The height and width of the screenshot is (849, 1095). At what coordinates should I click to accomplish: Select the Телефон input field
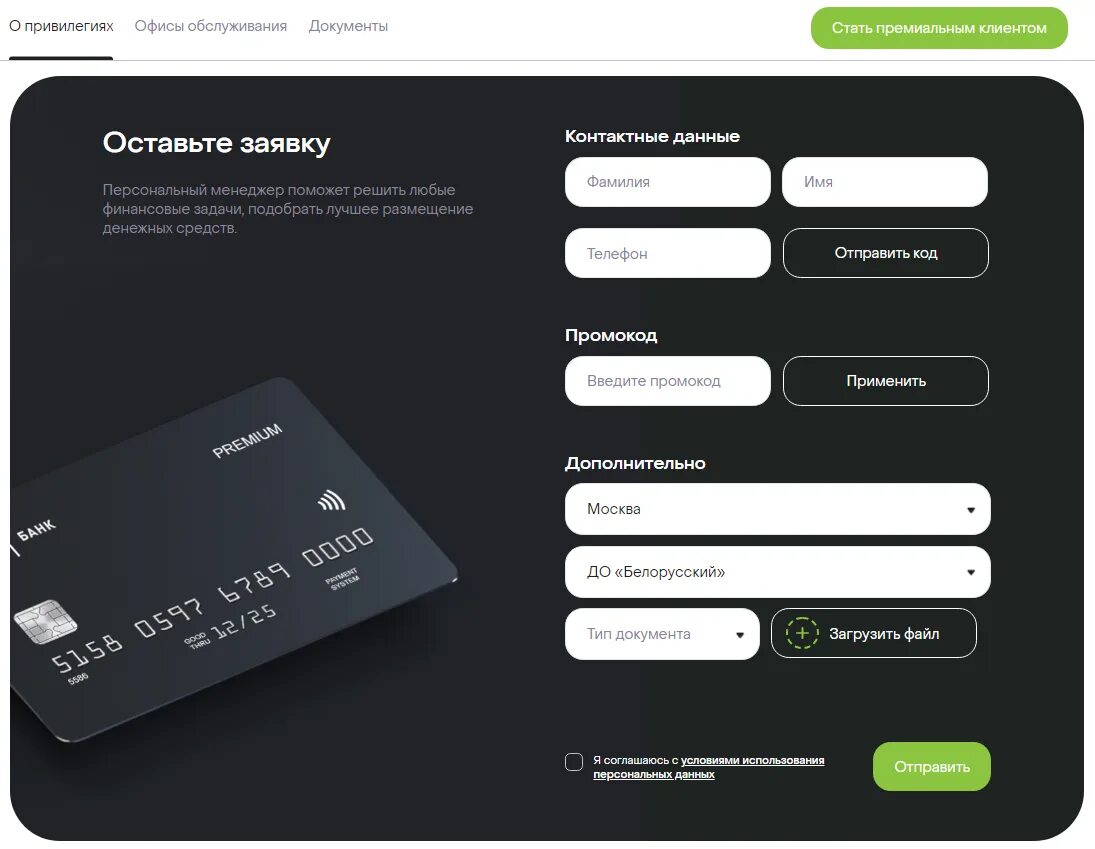coord(668,253)
